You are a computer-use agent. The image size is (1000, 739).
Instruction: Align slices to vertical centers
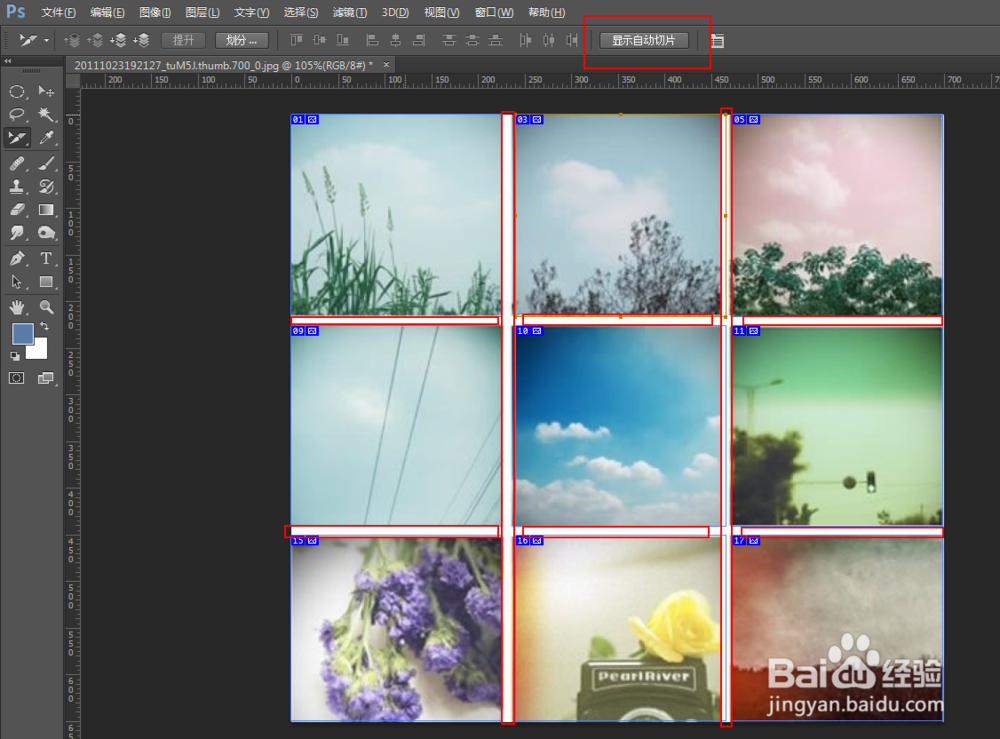coord(320,41)
